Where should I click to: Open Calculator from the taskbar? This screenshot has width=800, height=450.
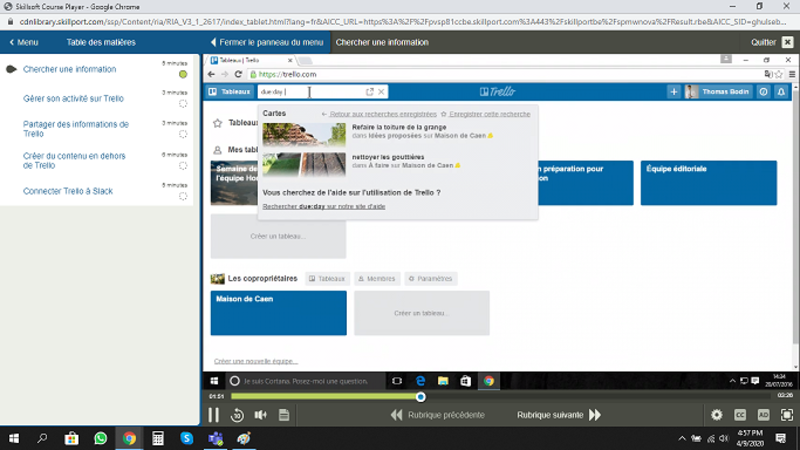click(158, 438)
